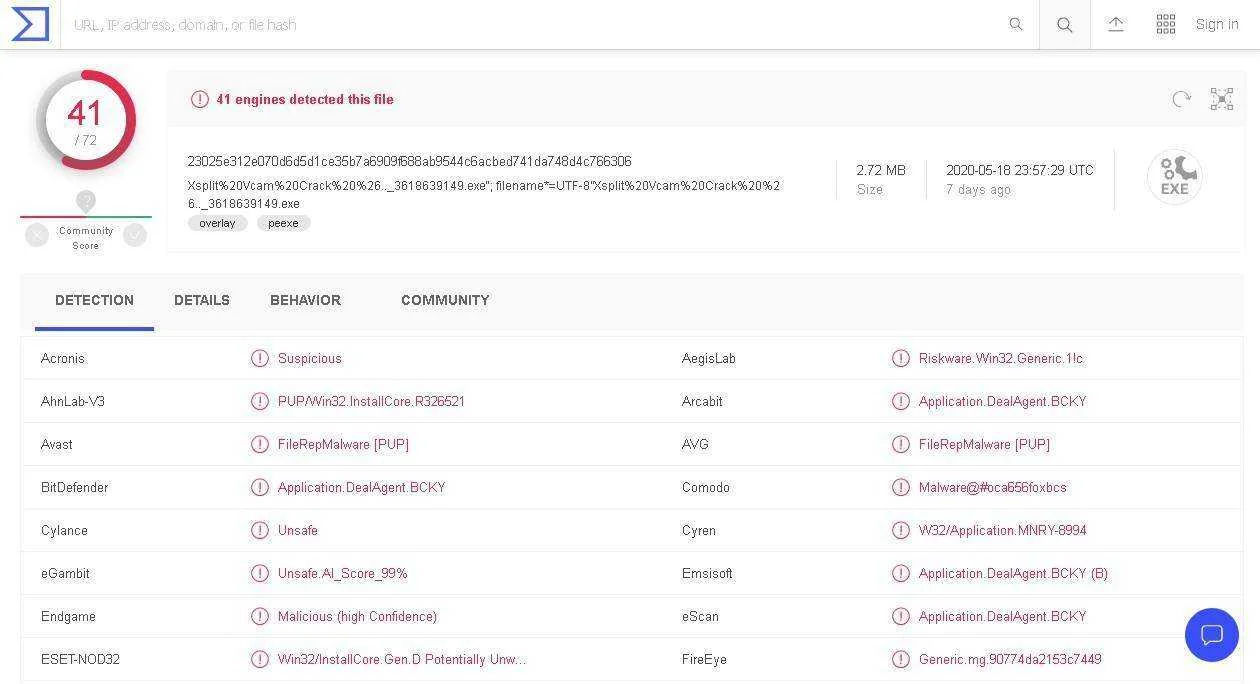
Task: Switch to the COMMUNITY tab
Action: 445,300
